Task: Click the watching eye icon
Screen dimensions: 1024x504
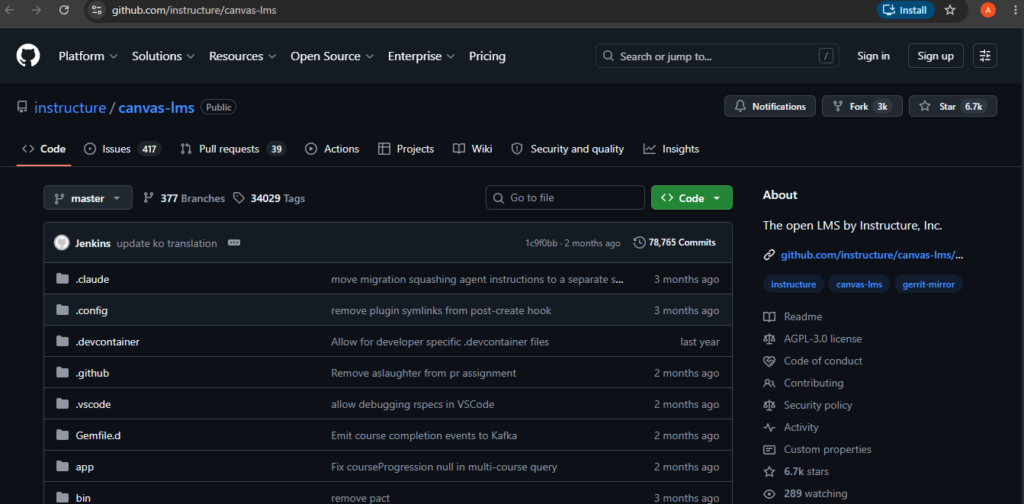Action: 769,494
